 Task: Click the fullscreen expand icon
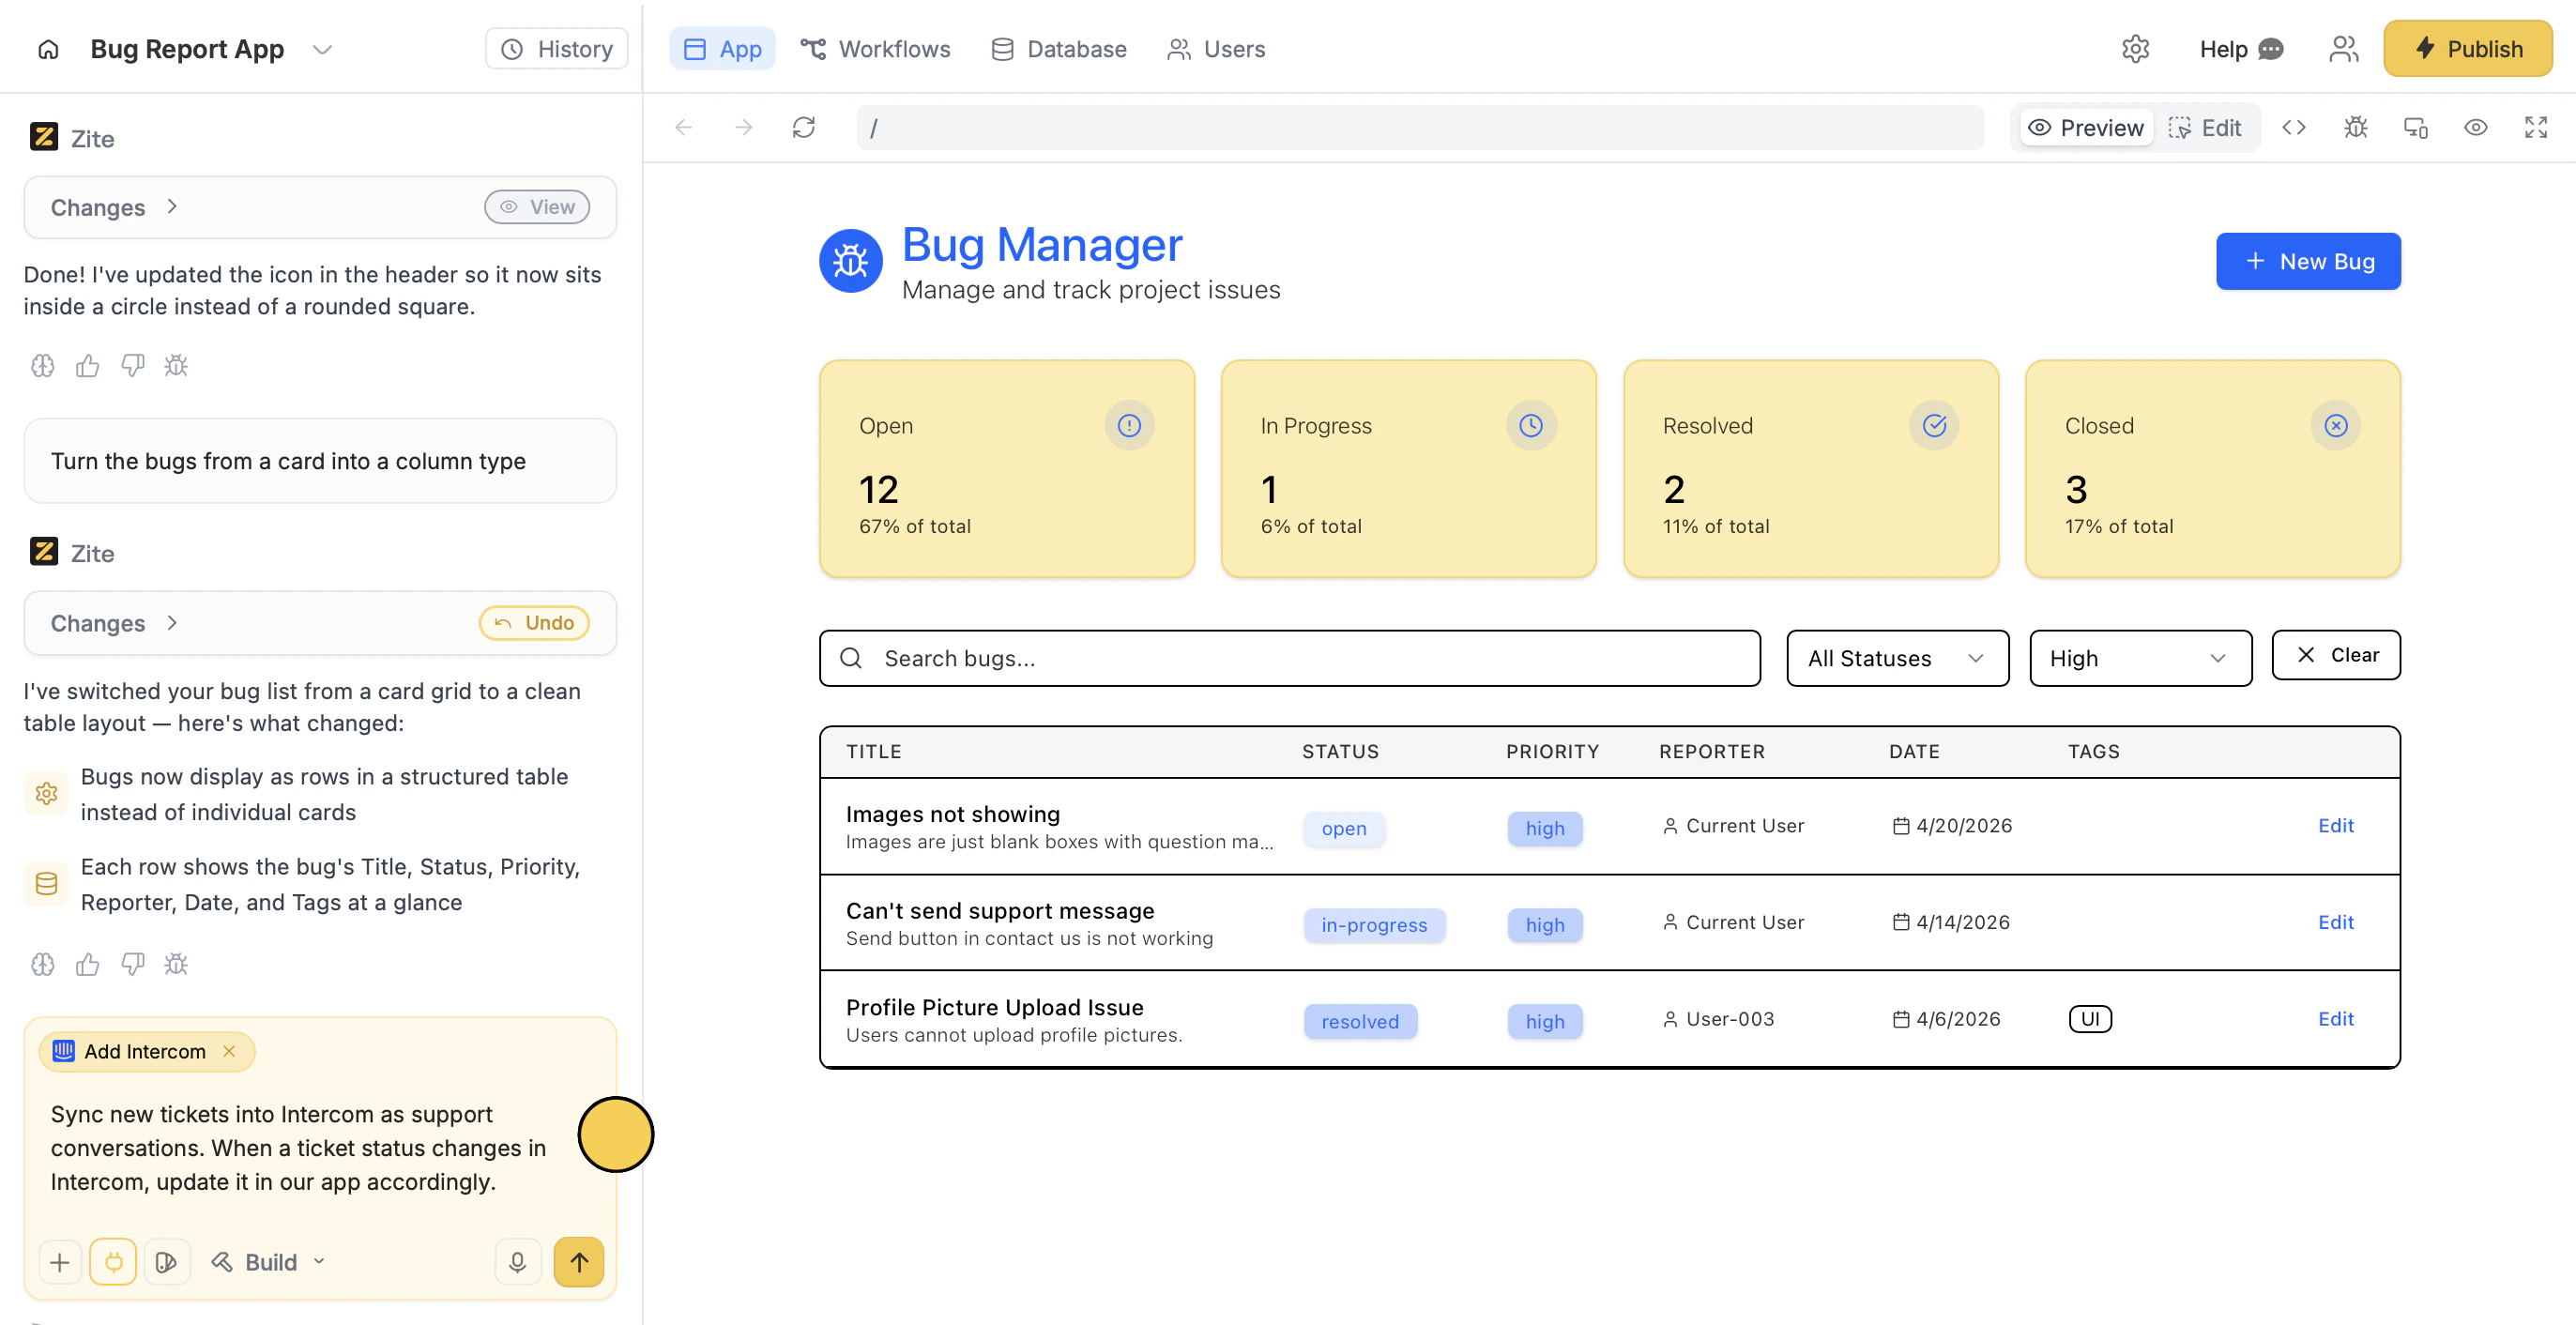[x=2535, y=127]
